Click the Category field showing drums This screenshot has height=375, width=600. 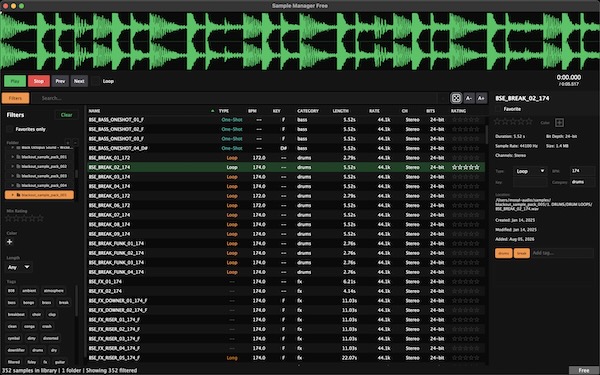(x=582, y=182)
